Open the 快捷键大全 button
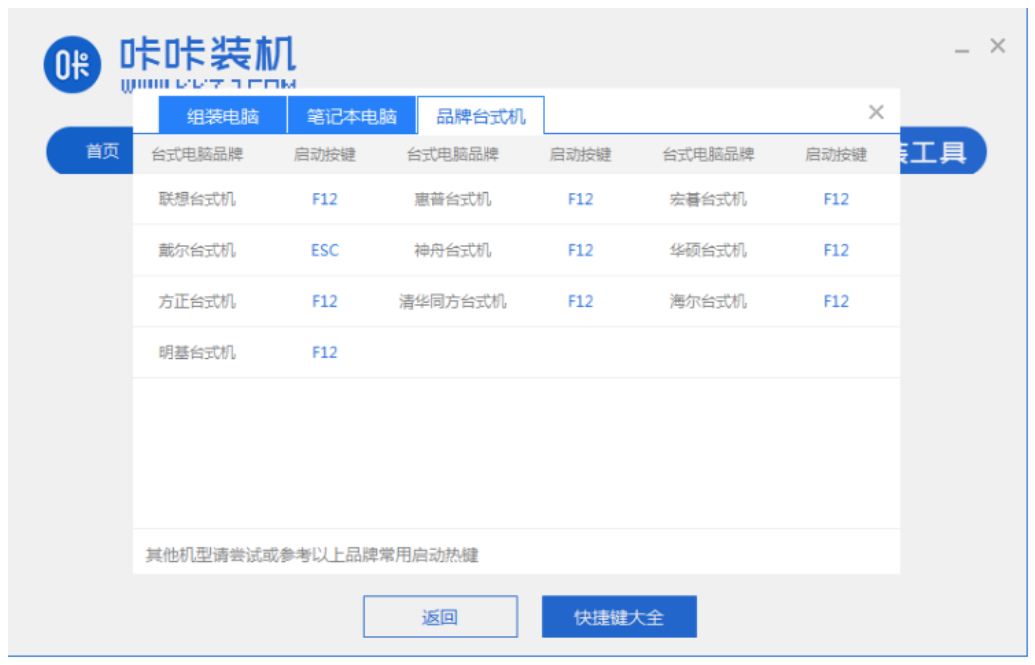1035x665 pixels. tap(619, 616)
